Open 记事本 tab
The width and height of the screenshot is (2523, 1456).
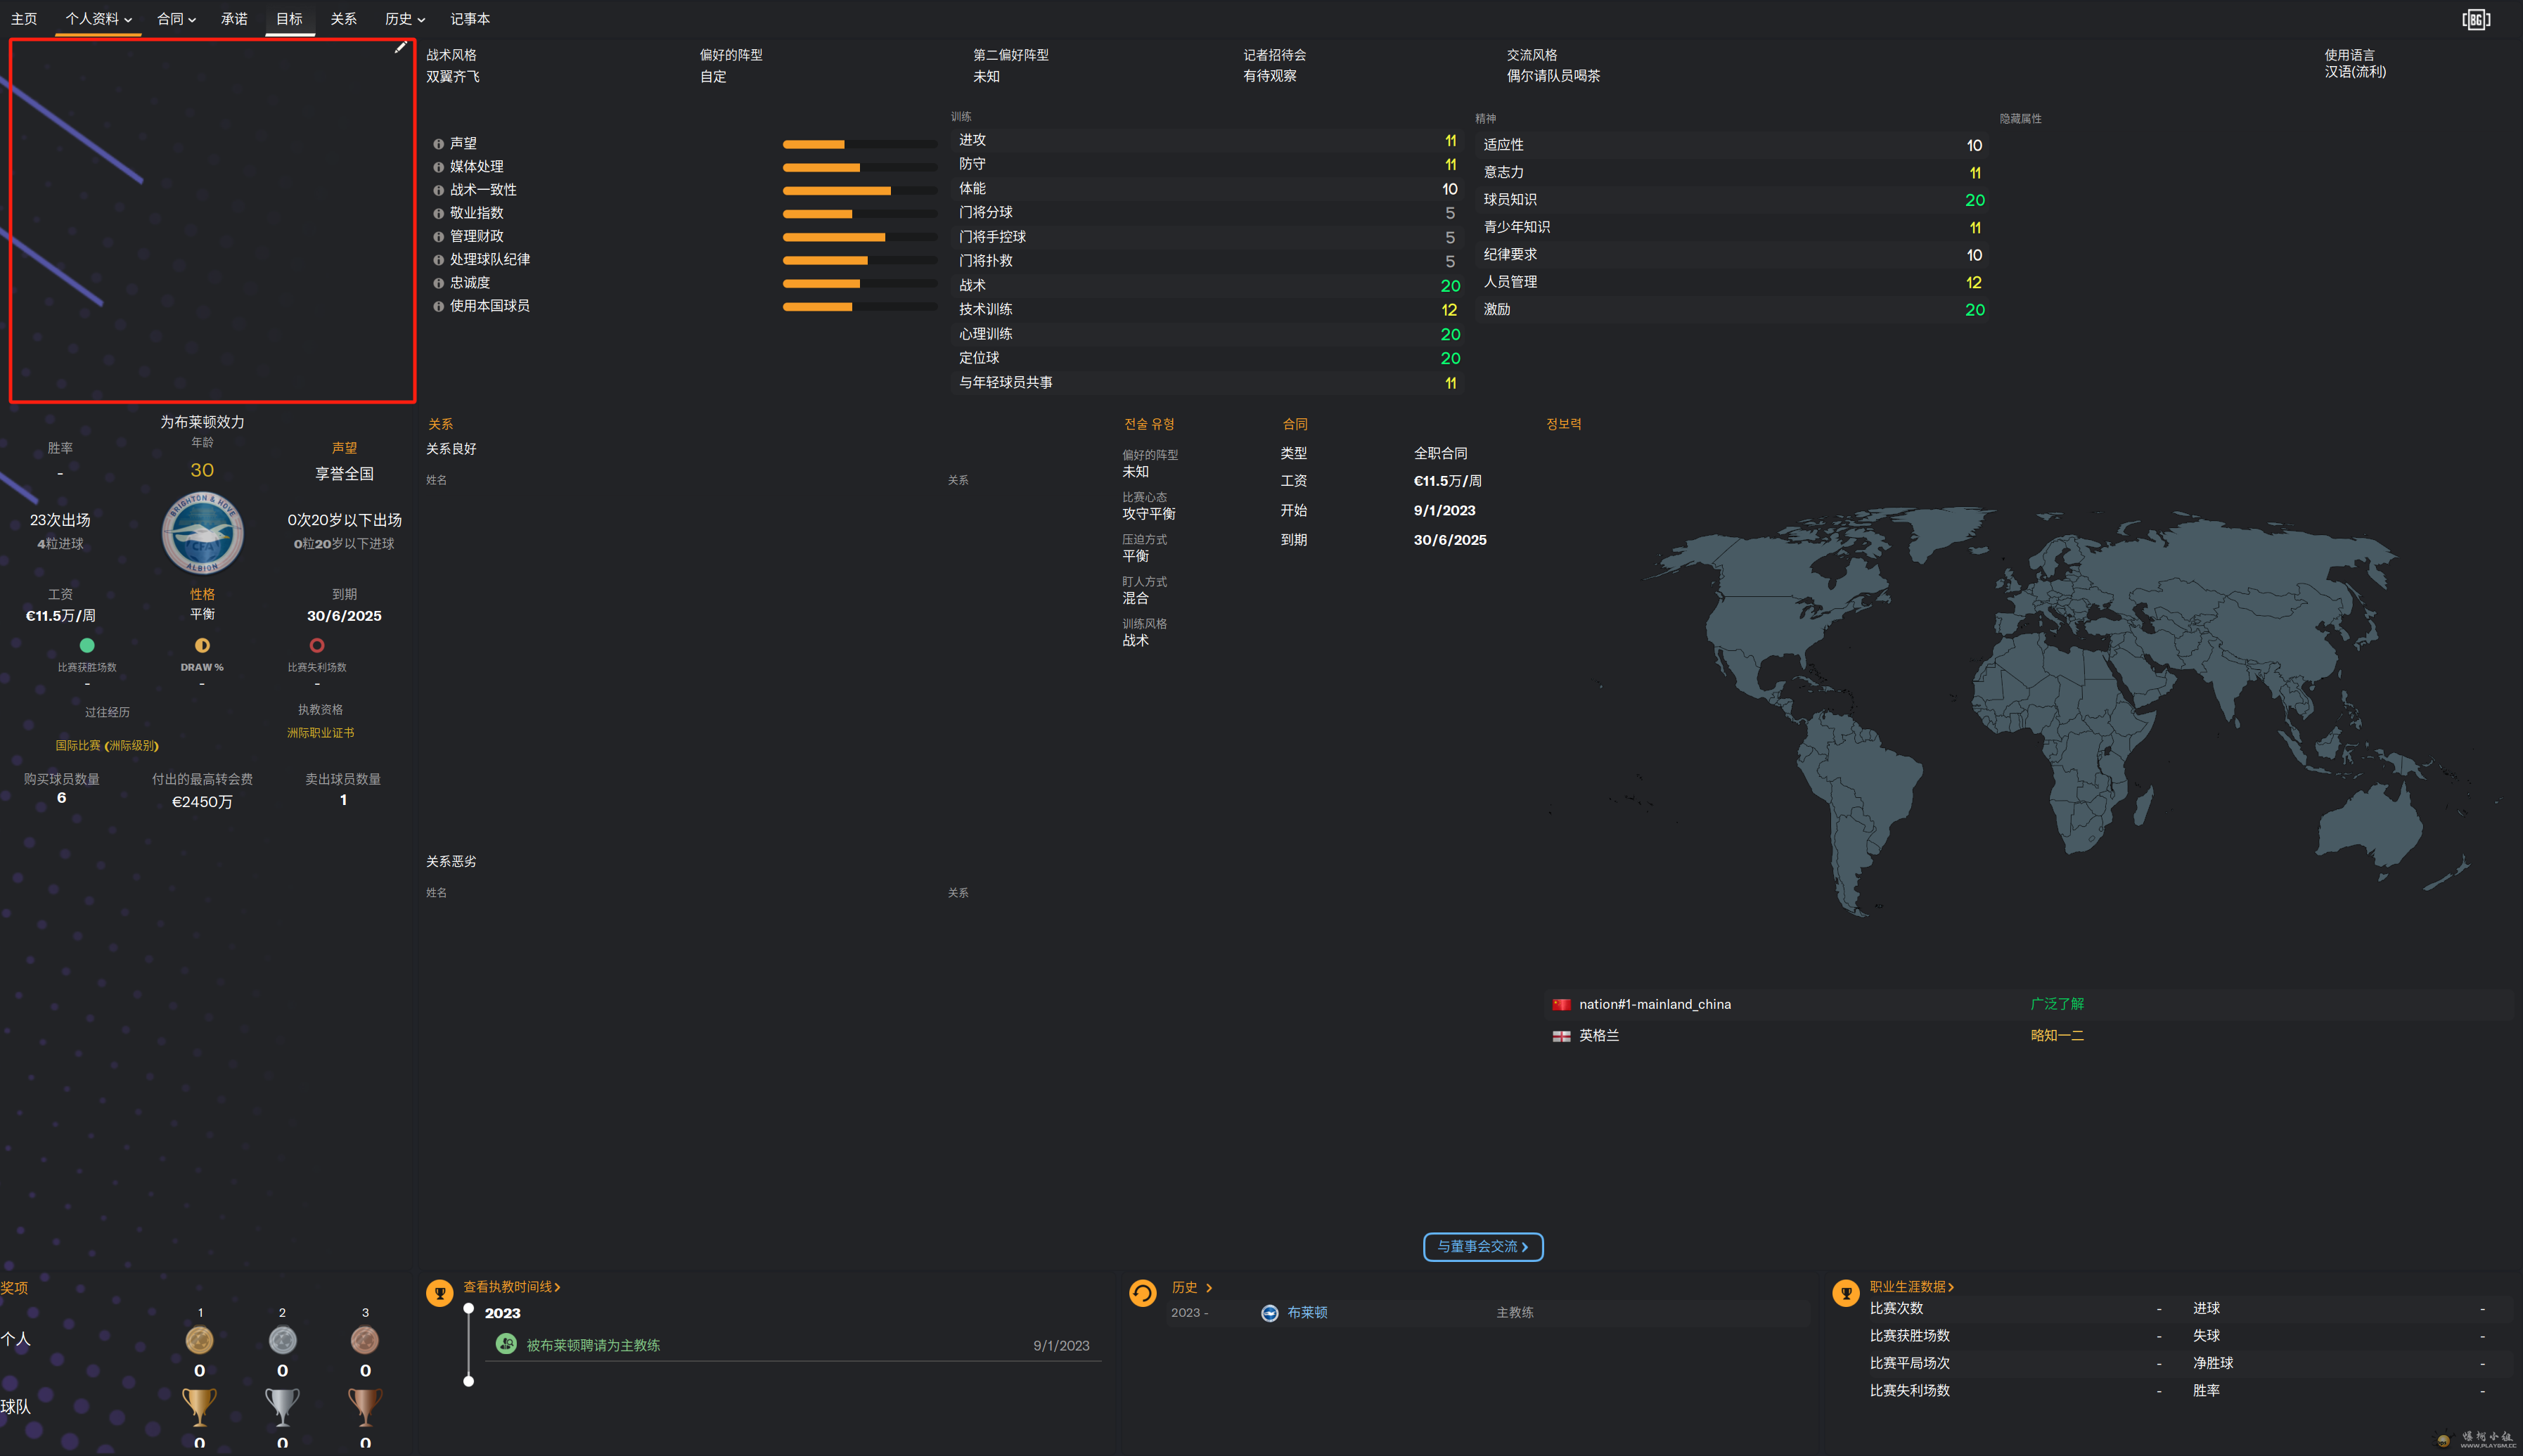click(470, 19)
